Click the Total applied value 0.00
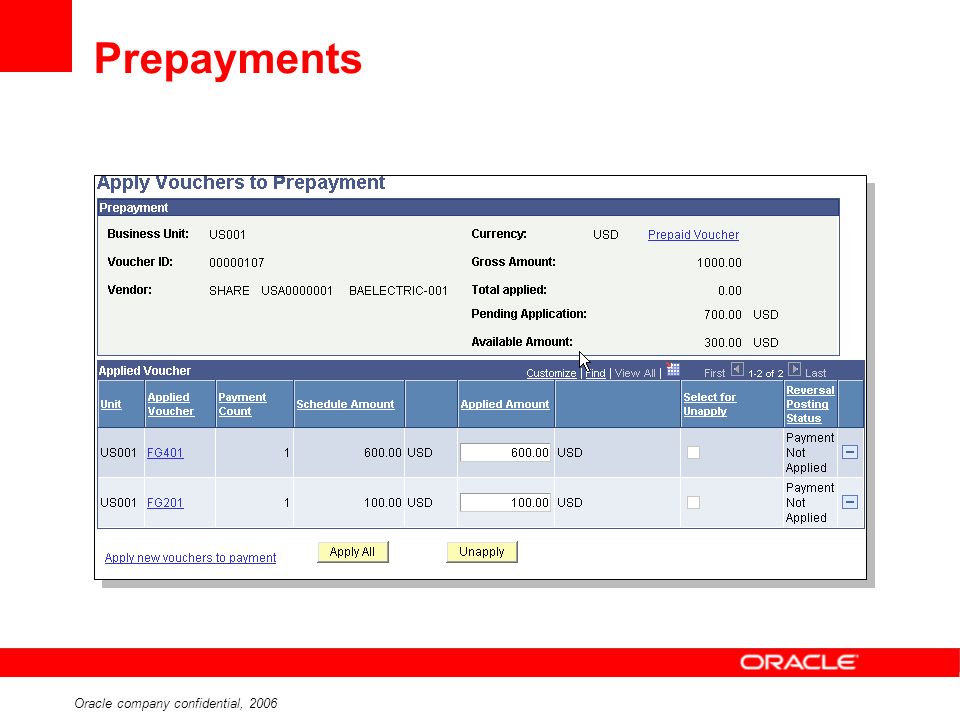Image resolution: width=960 pixels, height=720 pixels. [730, 291]
